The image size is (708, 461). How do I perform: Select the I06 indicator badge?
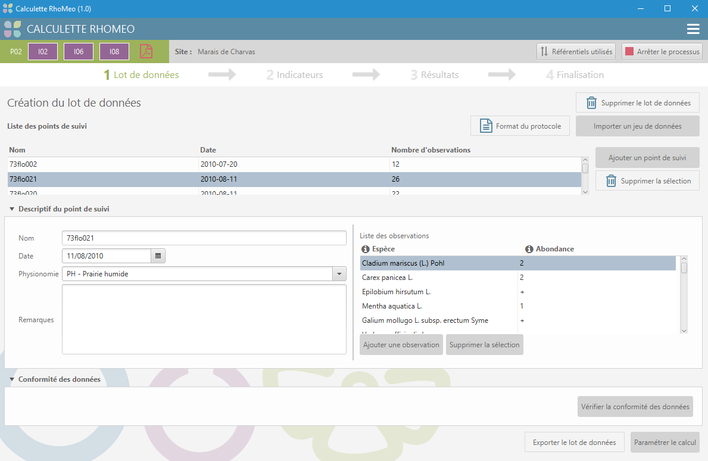click(79, 51)
